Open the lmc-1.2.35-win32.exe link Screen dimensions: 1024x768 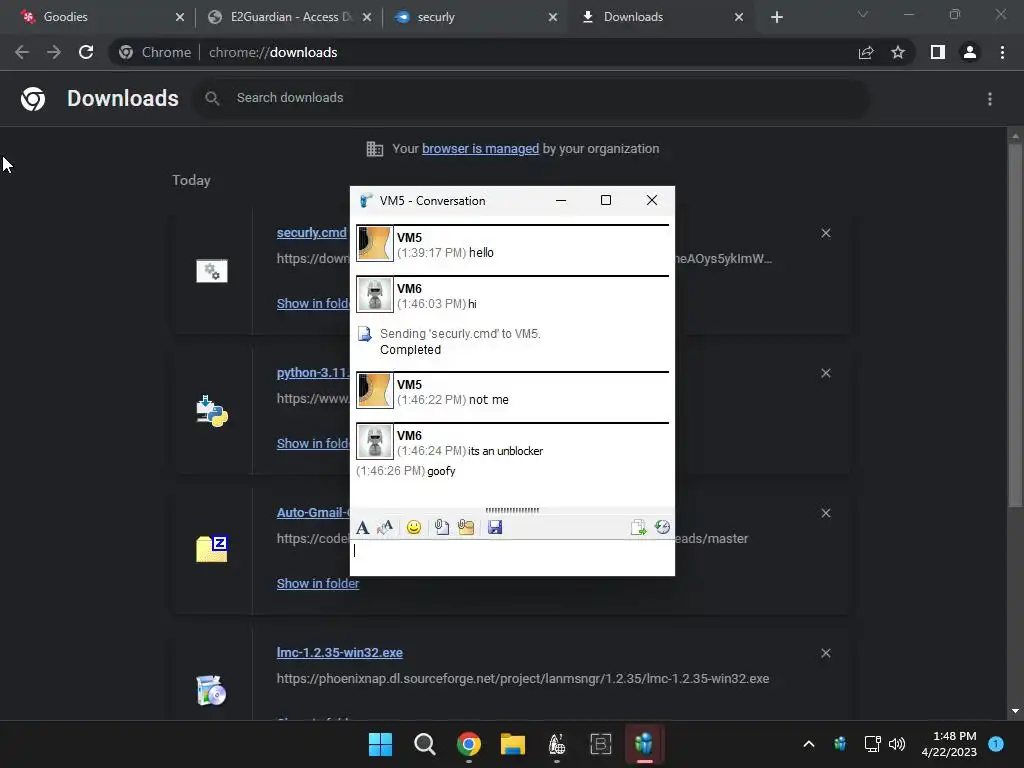(x=340, y=653)
